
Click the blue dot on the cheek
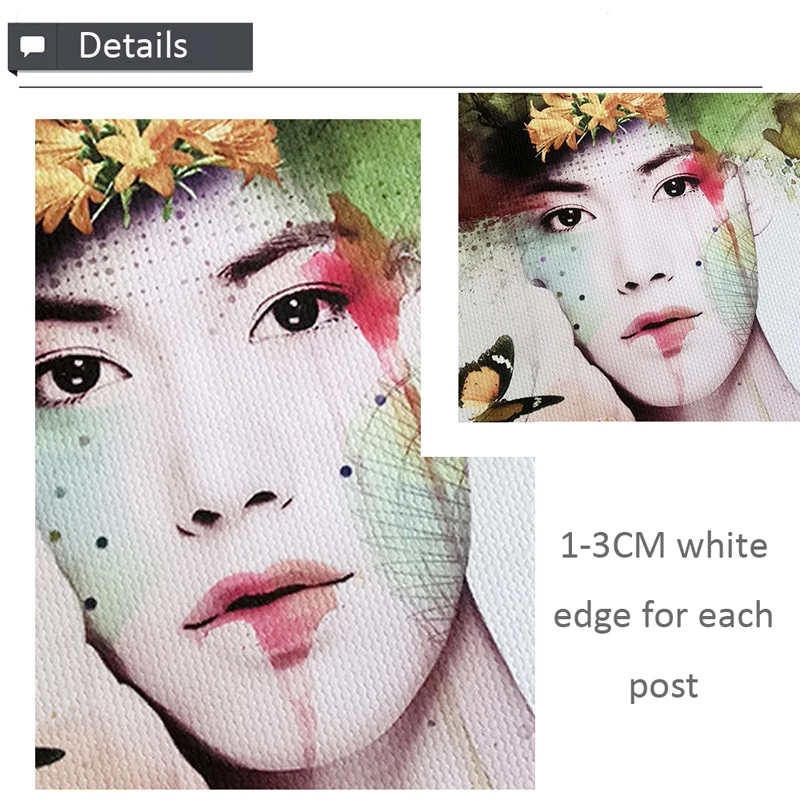tap(346, 471)
